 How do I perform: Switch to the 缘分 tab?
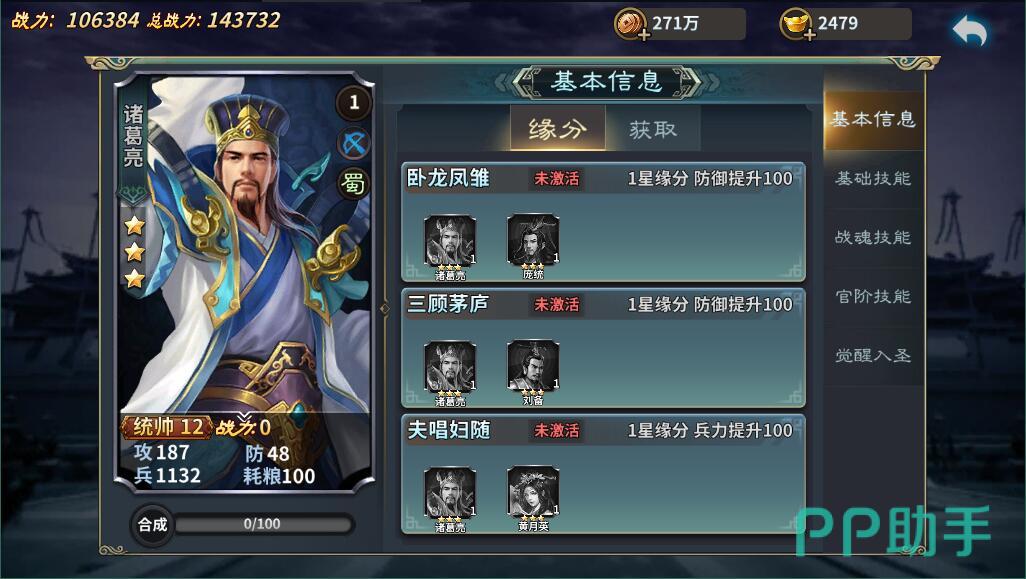557,128
